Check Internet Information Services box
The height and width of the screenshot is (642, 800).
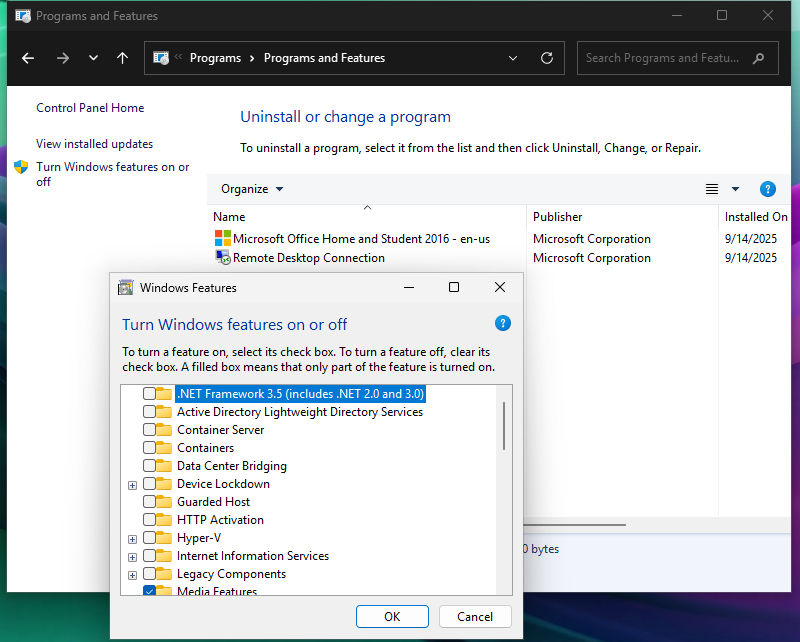pos(149,556)
